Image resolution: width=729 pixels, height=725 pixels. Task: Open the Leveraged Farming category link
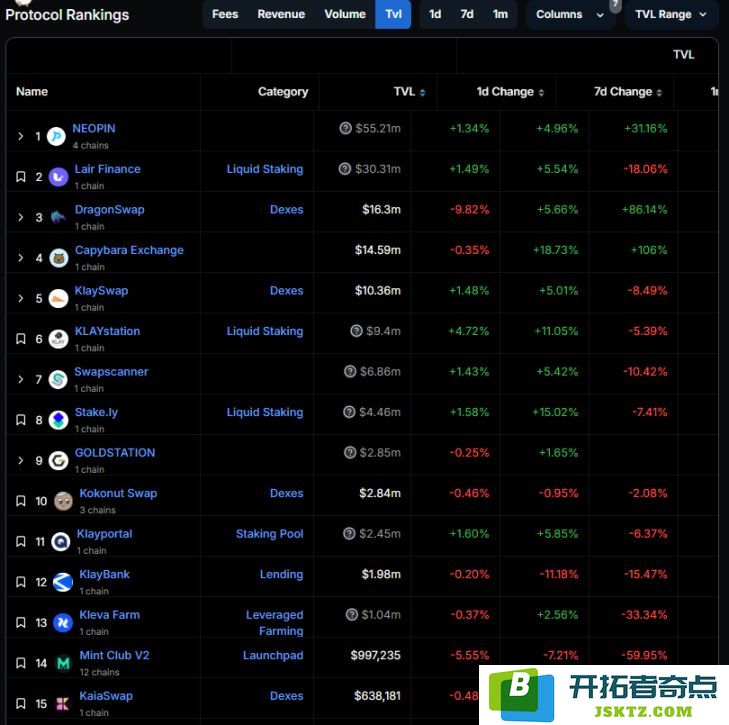click(x=274, y=623)
